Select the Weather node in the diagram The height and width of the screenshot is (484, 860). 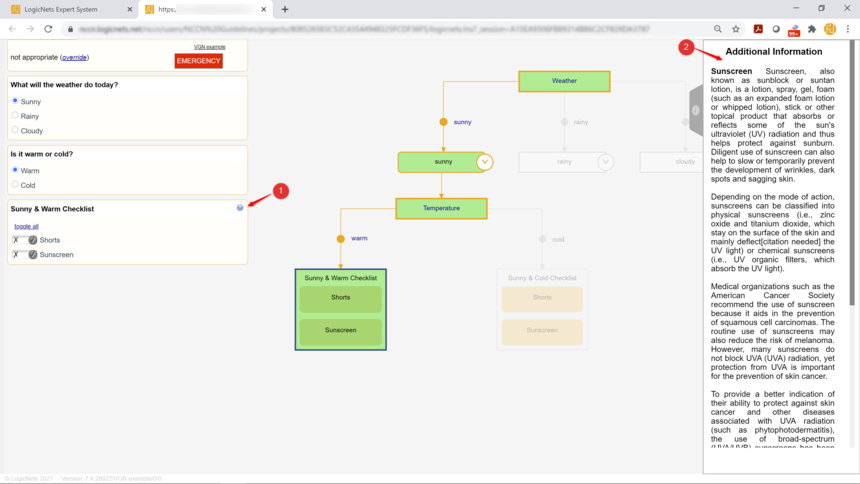point(564,81)
